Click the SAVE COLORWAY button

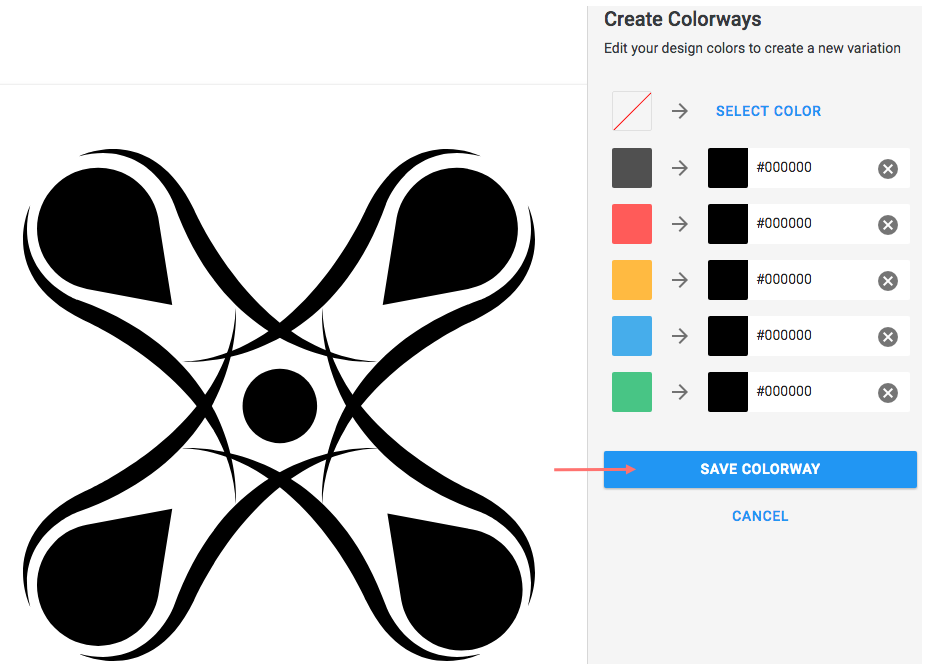pos(760,469)
